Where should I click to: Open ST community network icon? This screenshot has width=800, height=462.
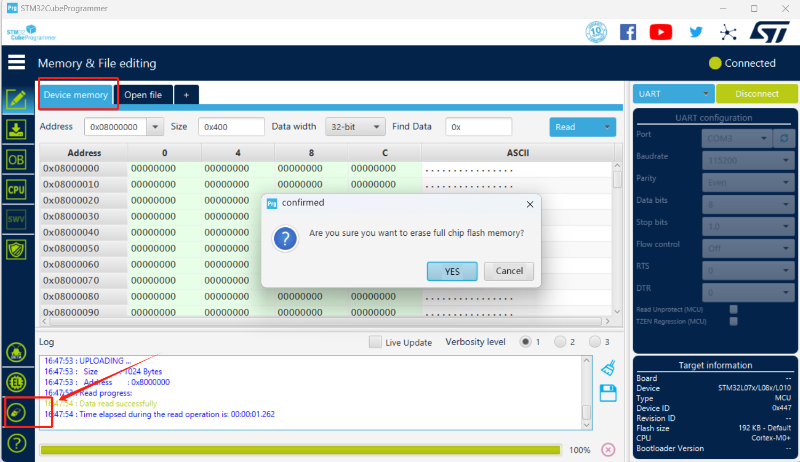pyautogui.click(x=728, y=33)
